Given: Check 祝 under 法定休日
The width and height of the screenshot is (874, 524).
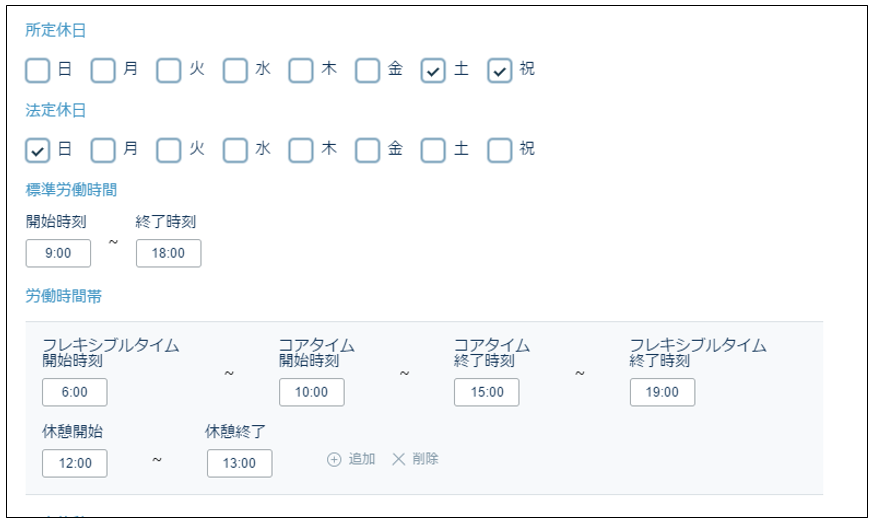Looking at the screenshot, I should [x=500, y=149].
